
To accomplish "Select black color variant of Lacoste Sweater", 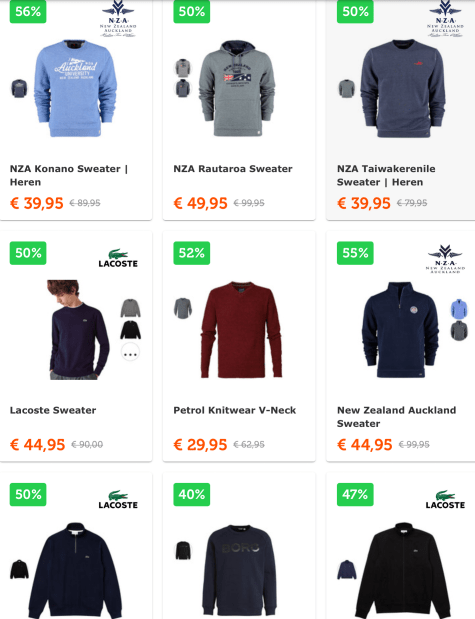I will coord(131,330).
